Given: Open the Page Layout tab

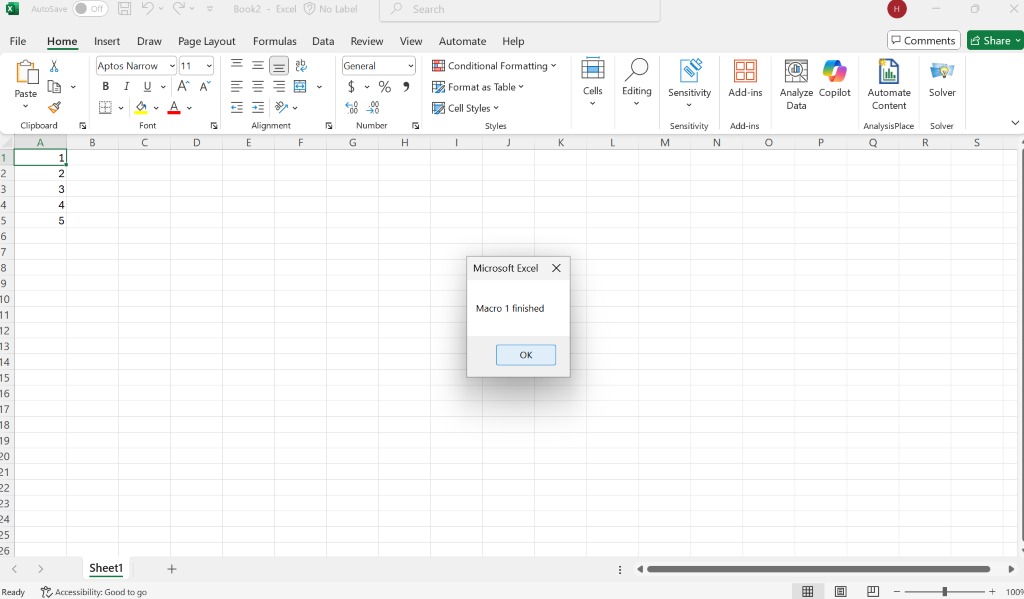Looking at the screenshot, I should tap(206, 41).
